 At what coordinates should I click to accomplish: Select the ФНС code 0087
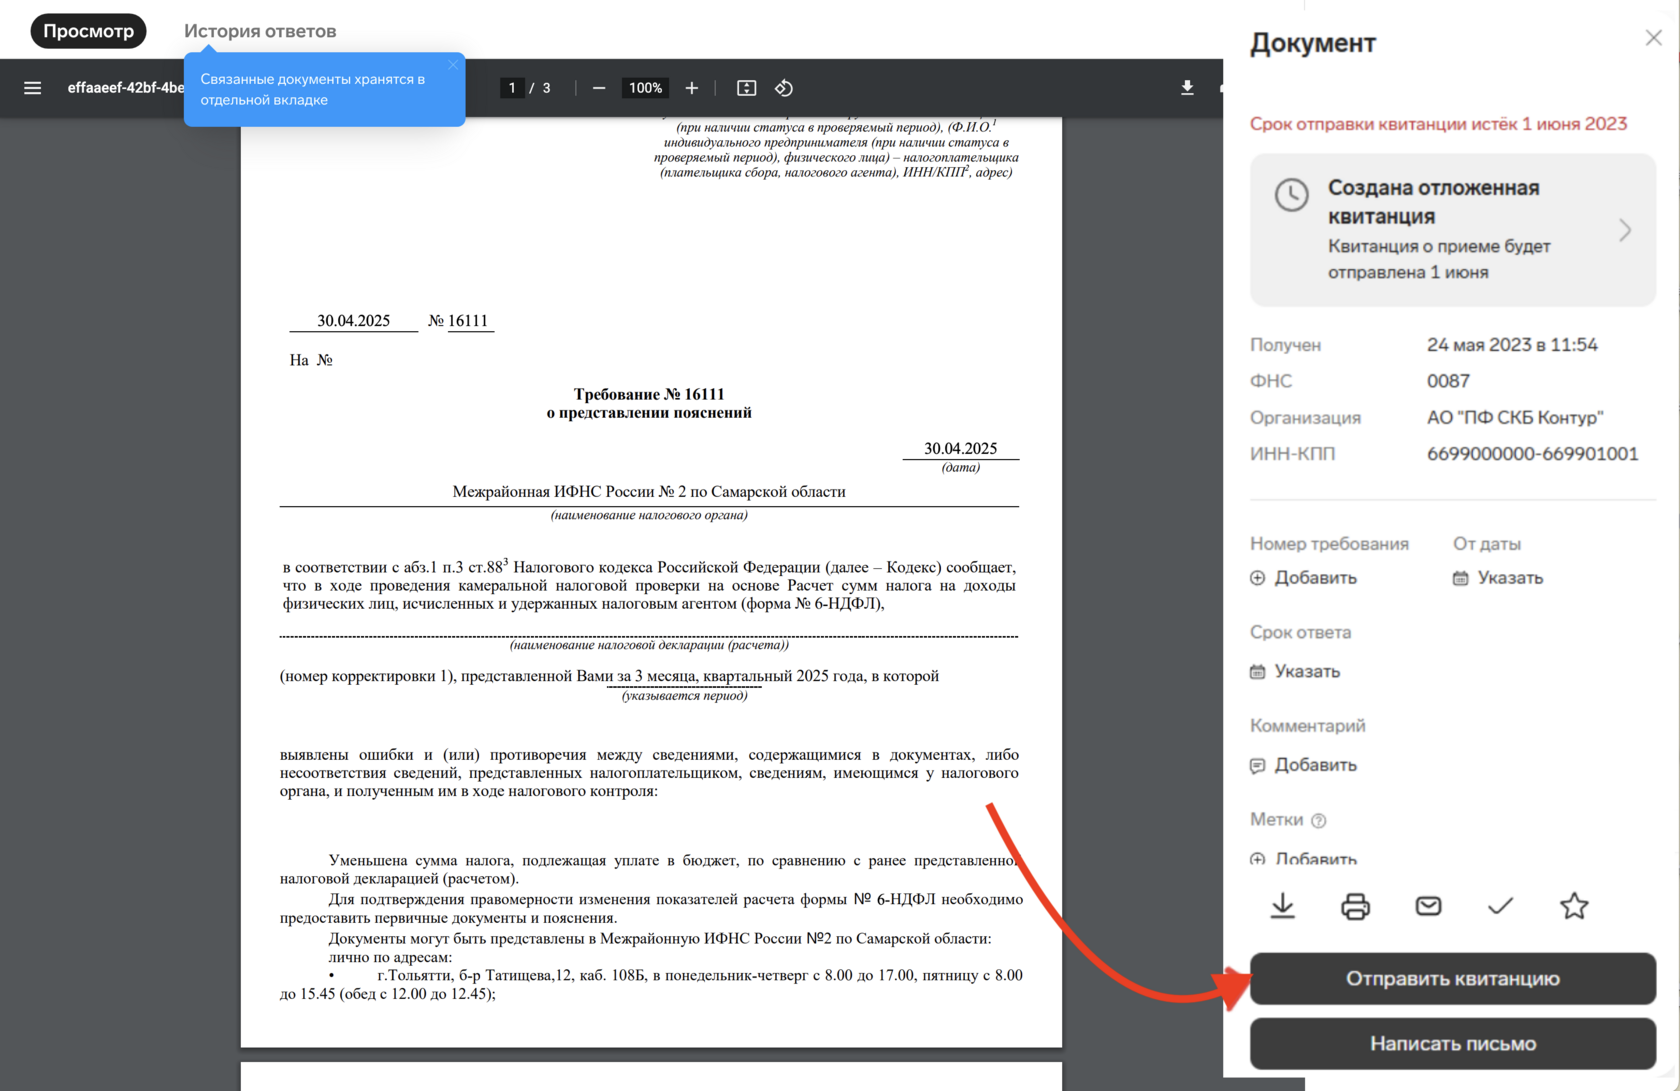pos(1448,381)
